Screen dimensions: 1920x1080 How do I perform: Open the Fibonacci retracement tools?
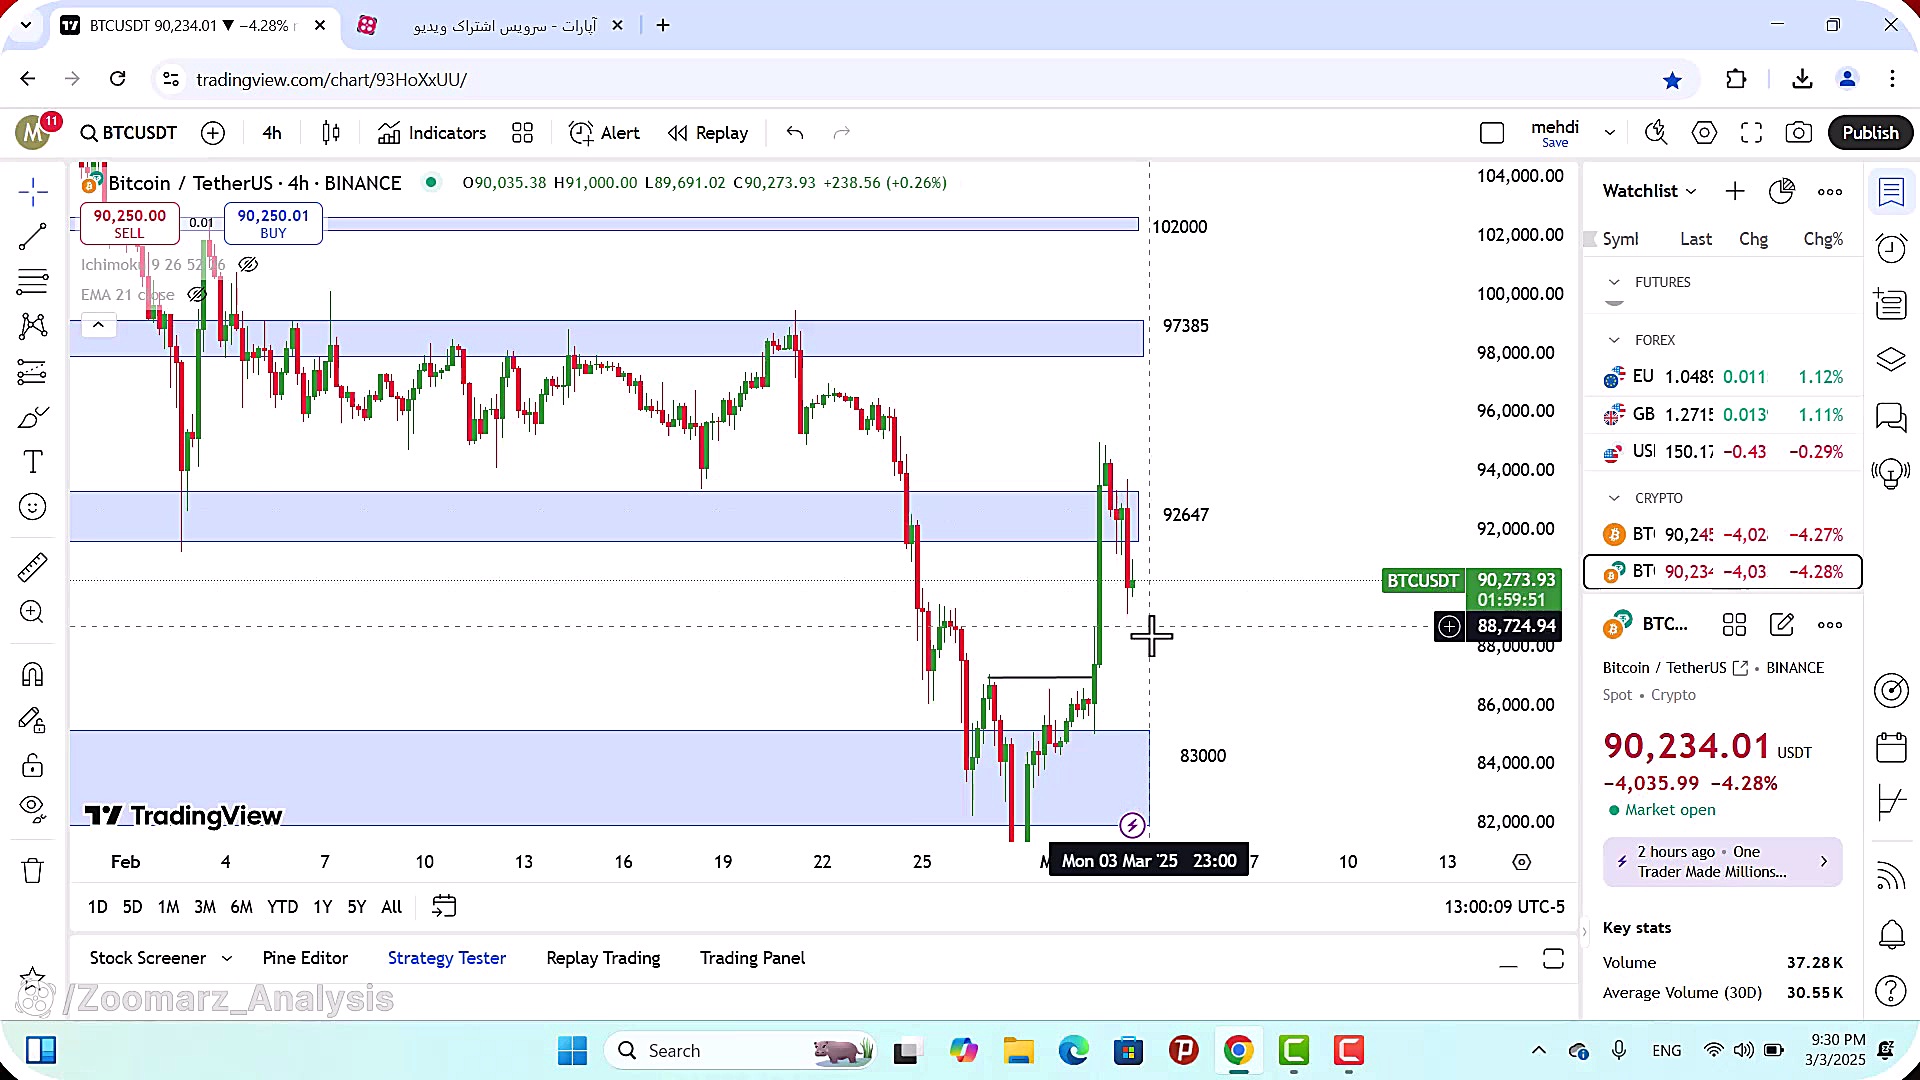point(32,282)
